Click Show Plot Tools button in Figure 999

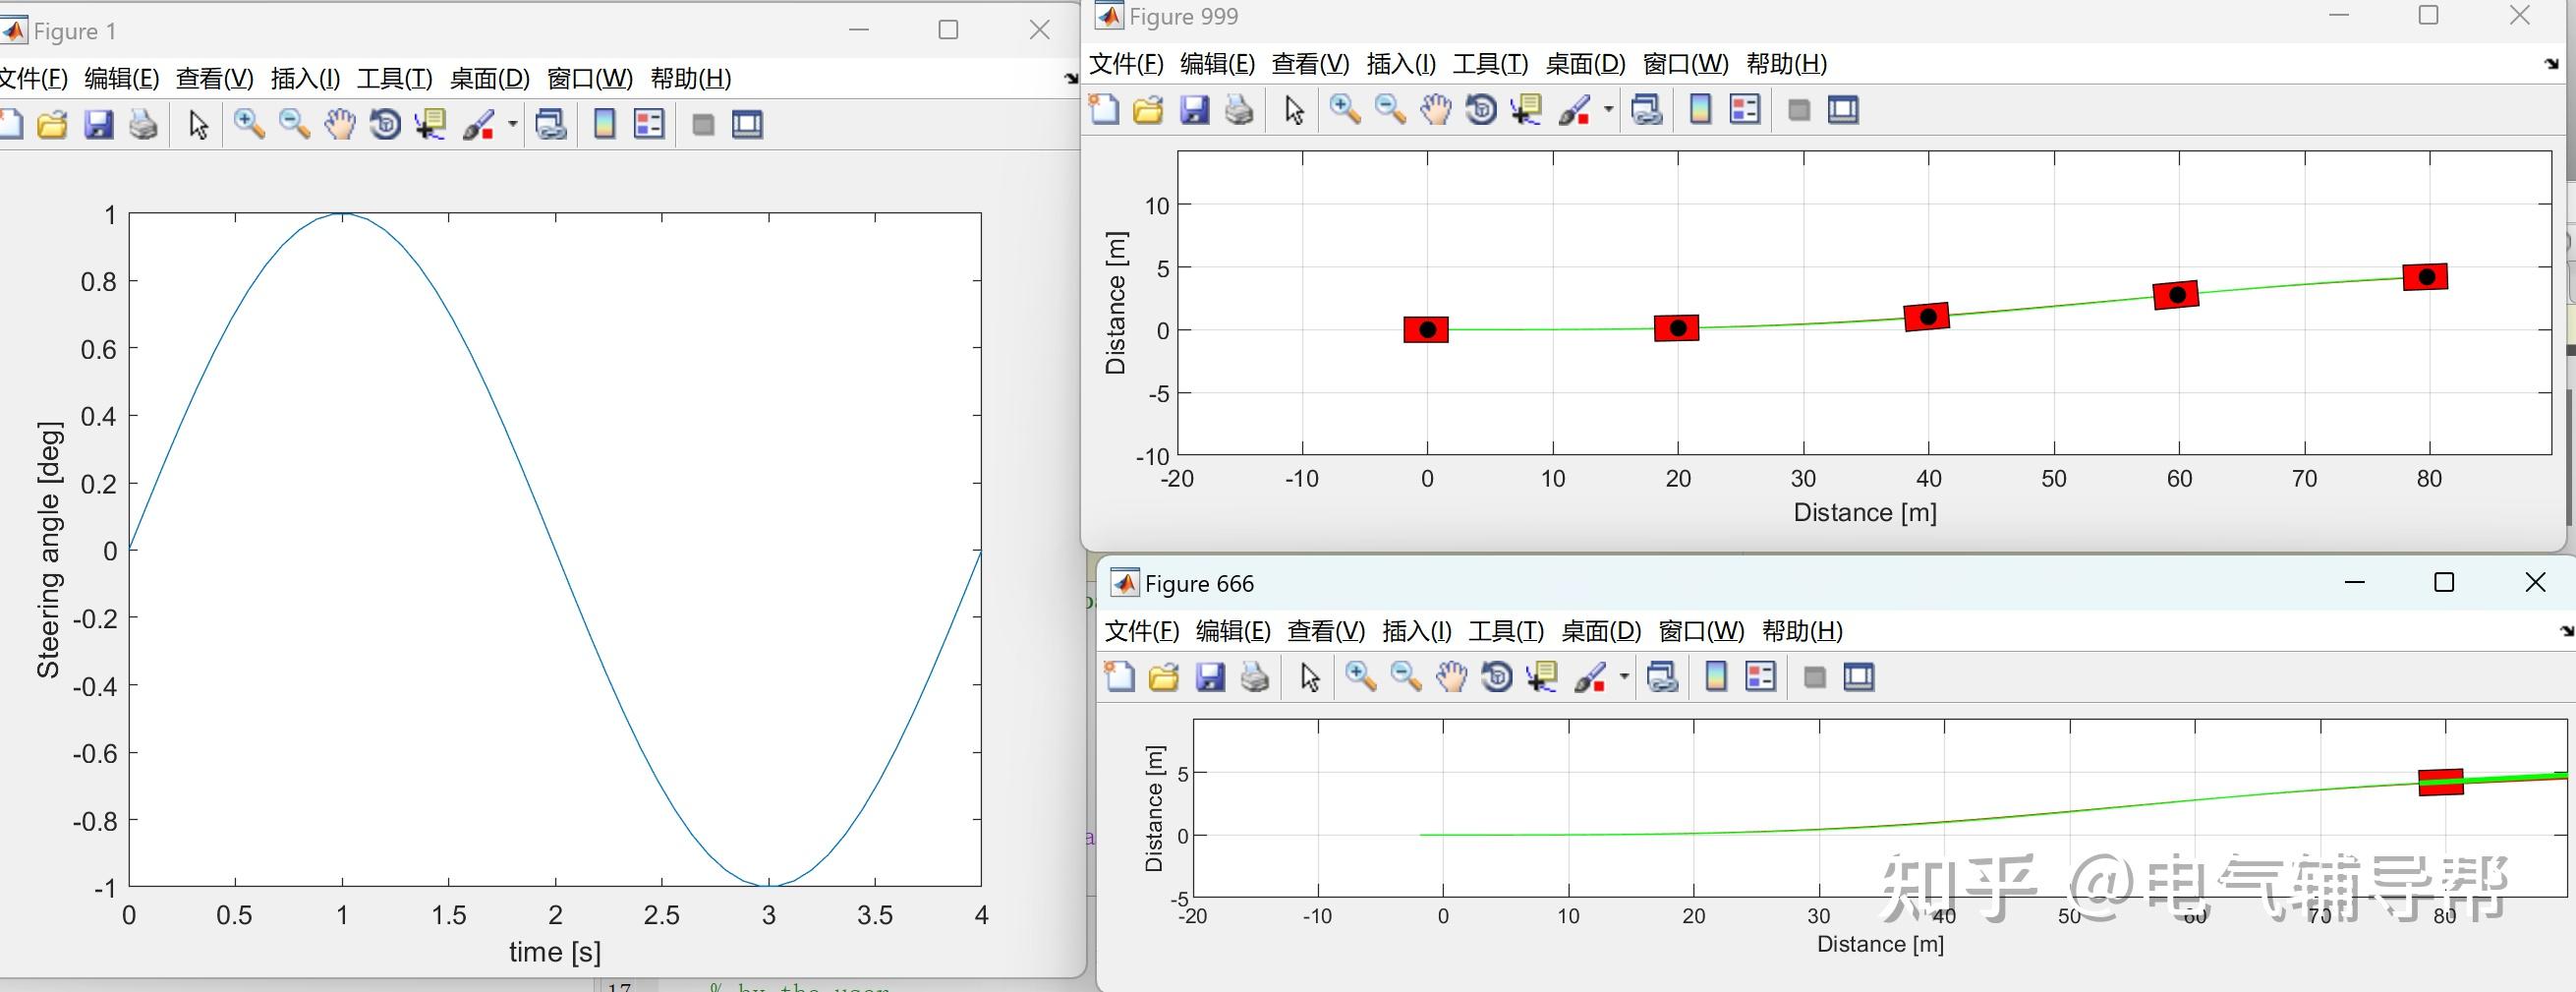tap(1843, 110)
